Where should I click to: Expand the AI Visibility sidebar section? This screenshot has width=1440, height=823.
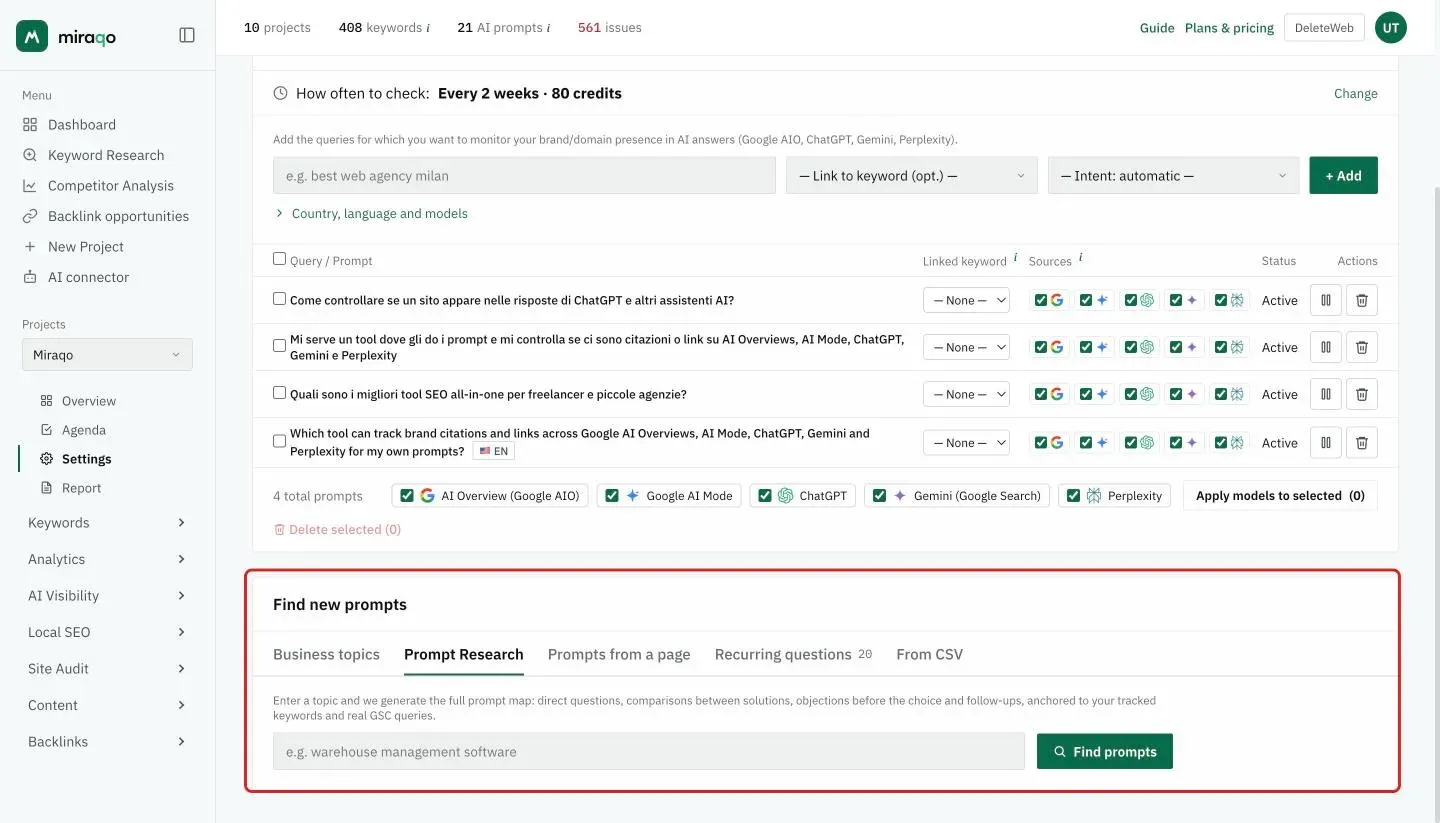(x=107, y=596)
